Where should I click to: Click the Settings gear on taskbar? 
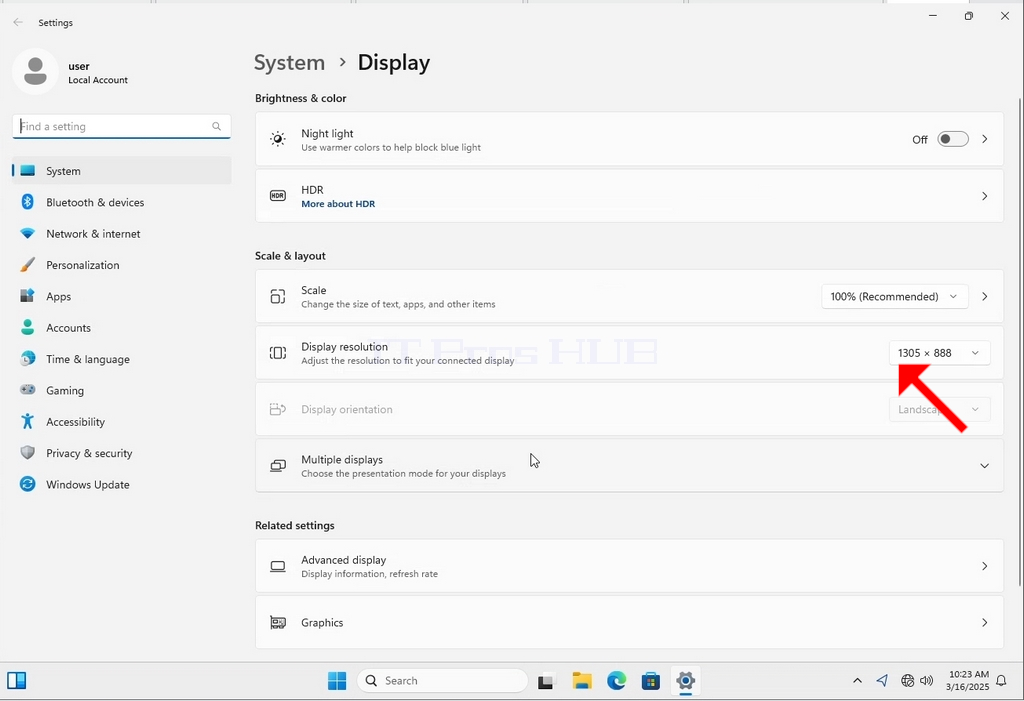pos(685,681)
